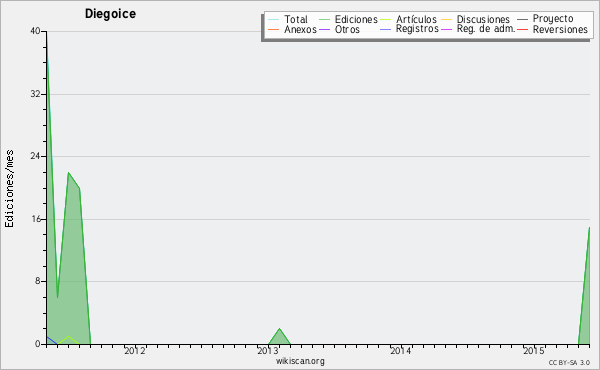Click the 2015 axis label
The width and height of the screenshot is (600, 370).
(534, 350)
